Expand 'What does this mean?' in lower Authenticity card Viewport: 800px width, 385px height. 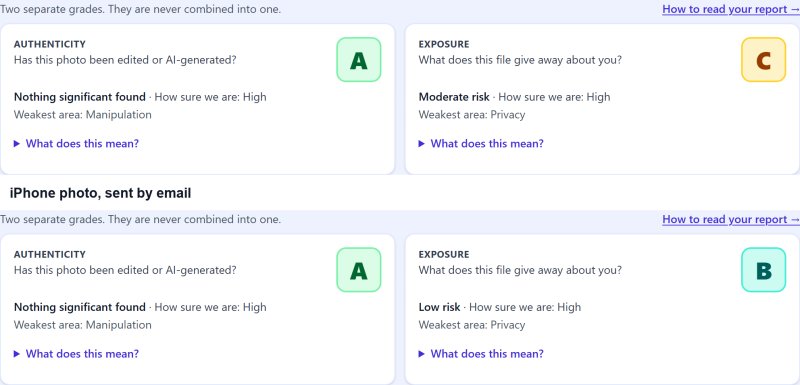coord(76,353)
